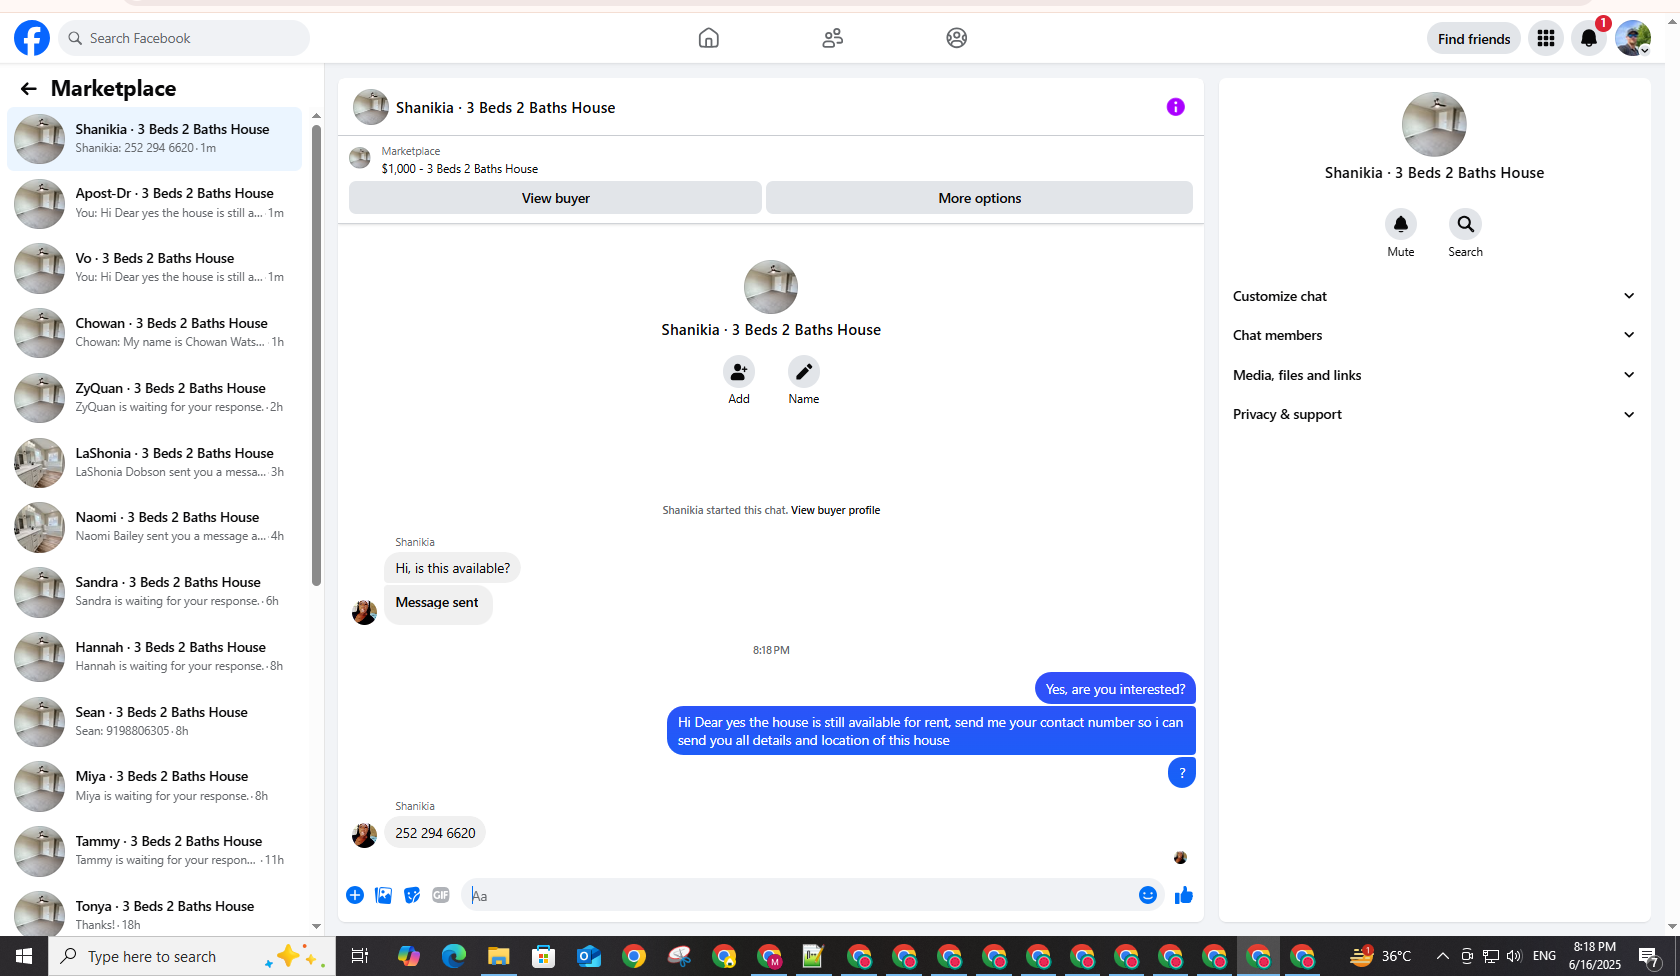The width and height of the screenshot is (1680, 976).
Task: Click the ENG language indicator
Action: [x=1544, y=956]
